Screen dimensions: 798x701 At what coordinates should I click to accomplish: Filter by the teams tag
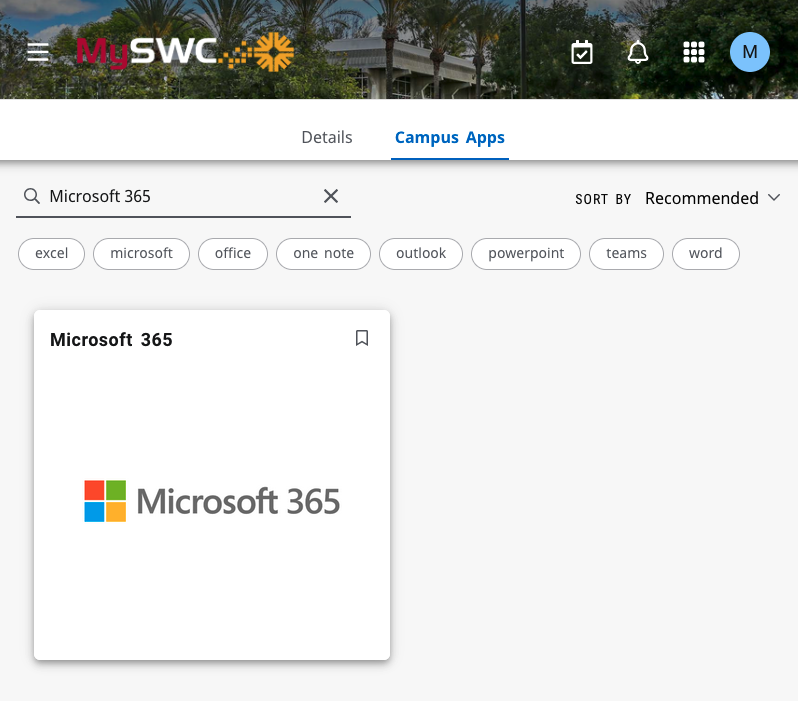tap(626, 254)
